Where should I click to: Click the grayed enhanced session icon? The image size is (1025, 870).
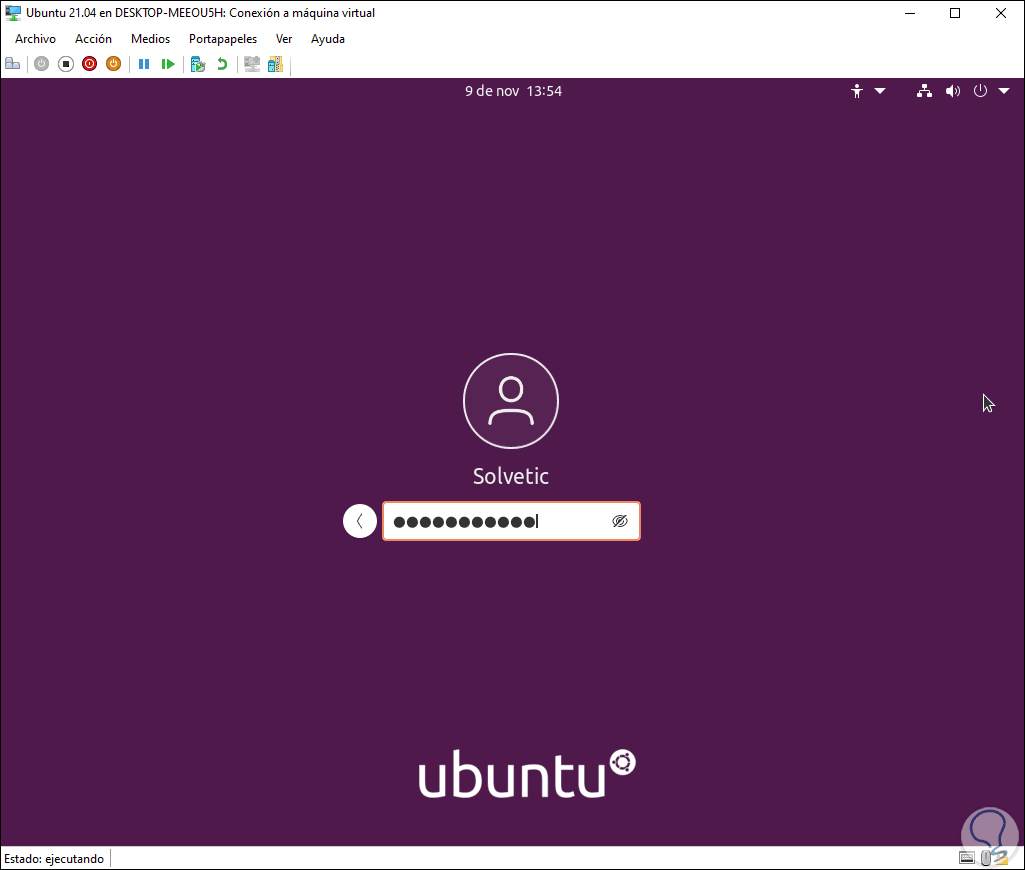click(252, 64)
